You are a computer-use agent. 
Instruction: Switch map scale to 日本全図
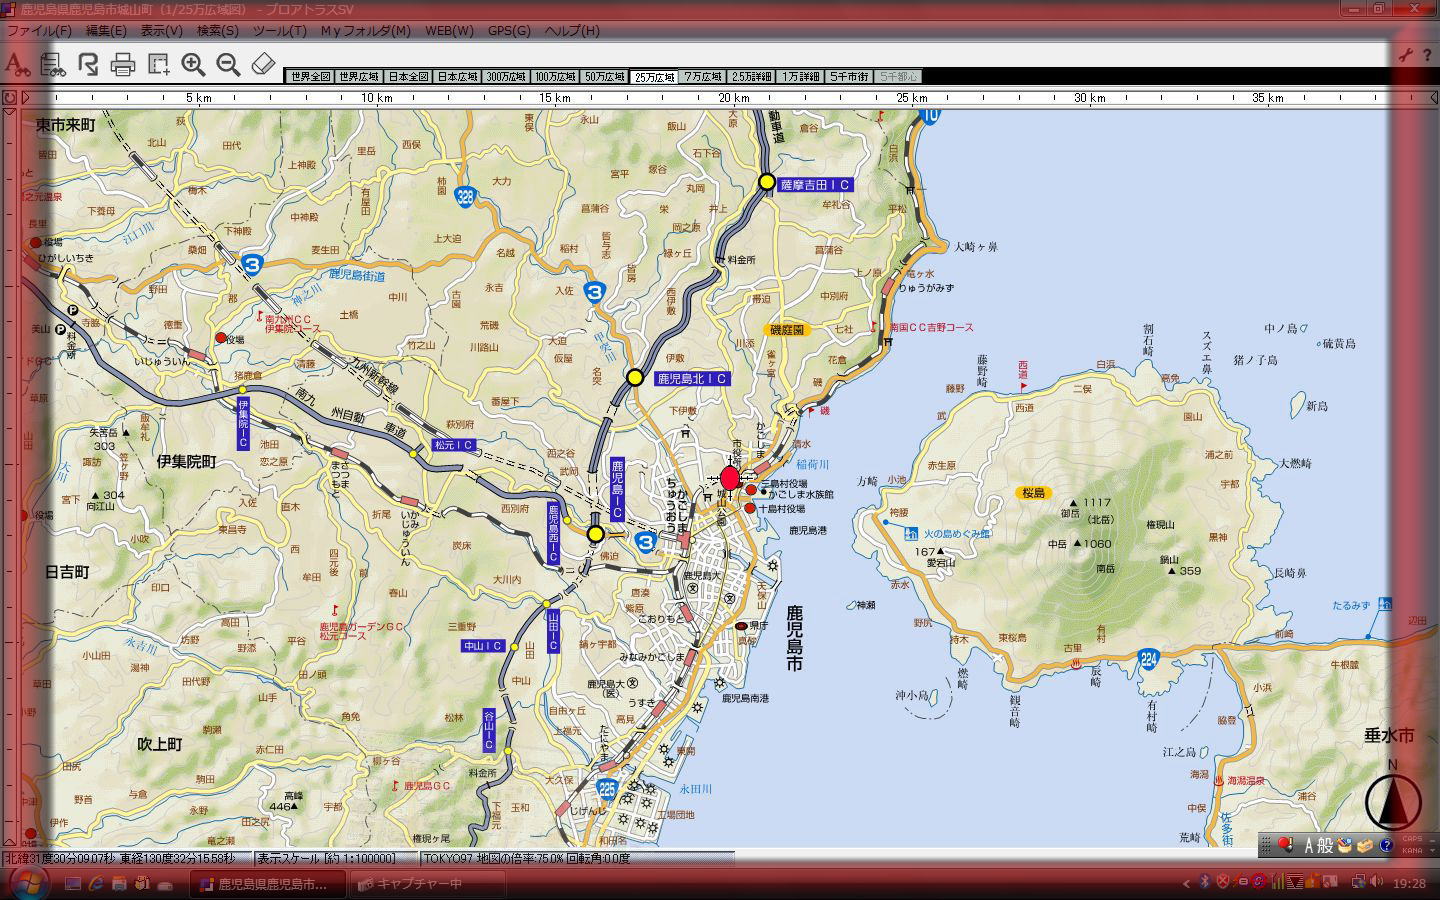click(408, 77)
